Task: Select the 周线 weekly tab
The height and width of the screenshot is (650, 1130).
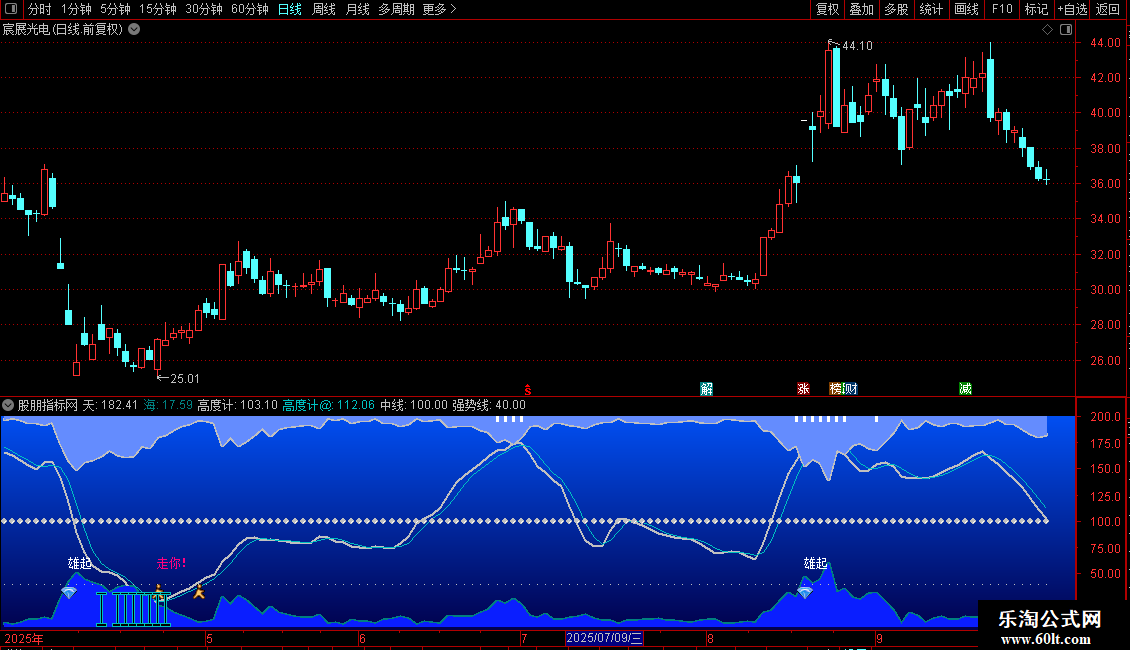Action: [324, 9]
